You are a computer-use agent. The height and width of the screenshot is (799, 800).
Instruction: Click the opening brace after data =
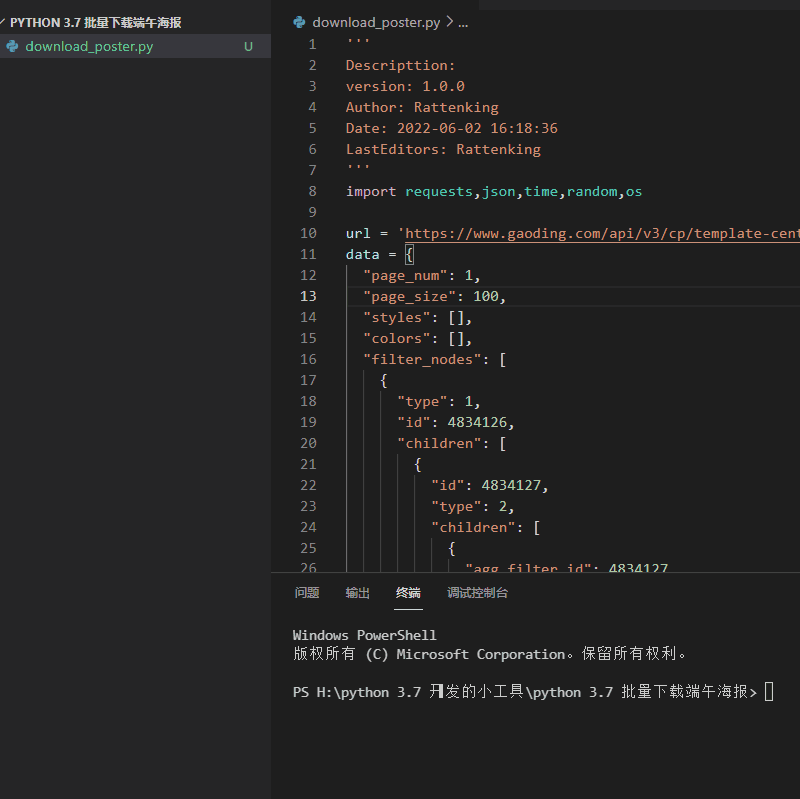tap(409, 254)
